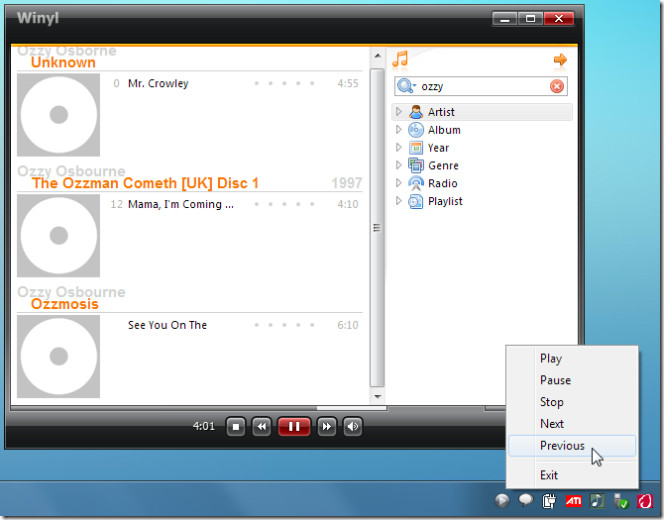Viewport: 664px width, 520px height.
Task: Select the Year calendar icon
Action: [416, 148]
